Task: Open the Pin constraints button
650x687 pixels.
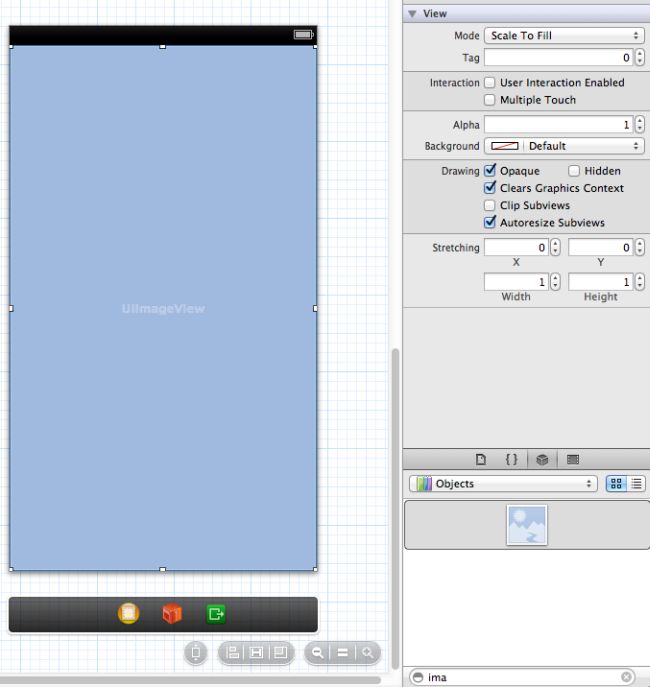Action: pos(256,653)
